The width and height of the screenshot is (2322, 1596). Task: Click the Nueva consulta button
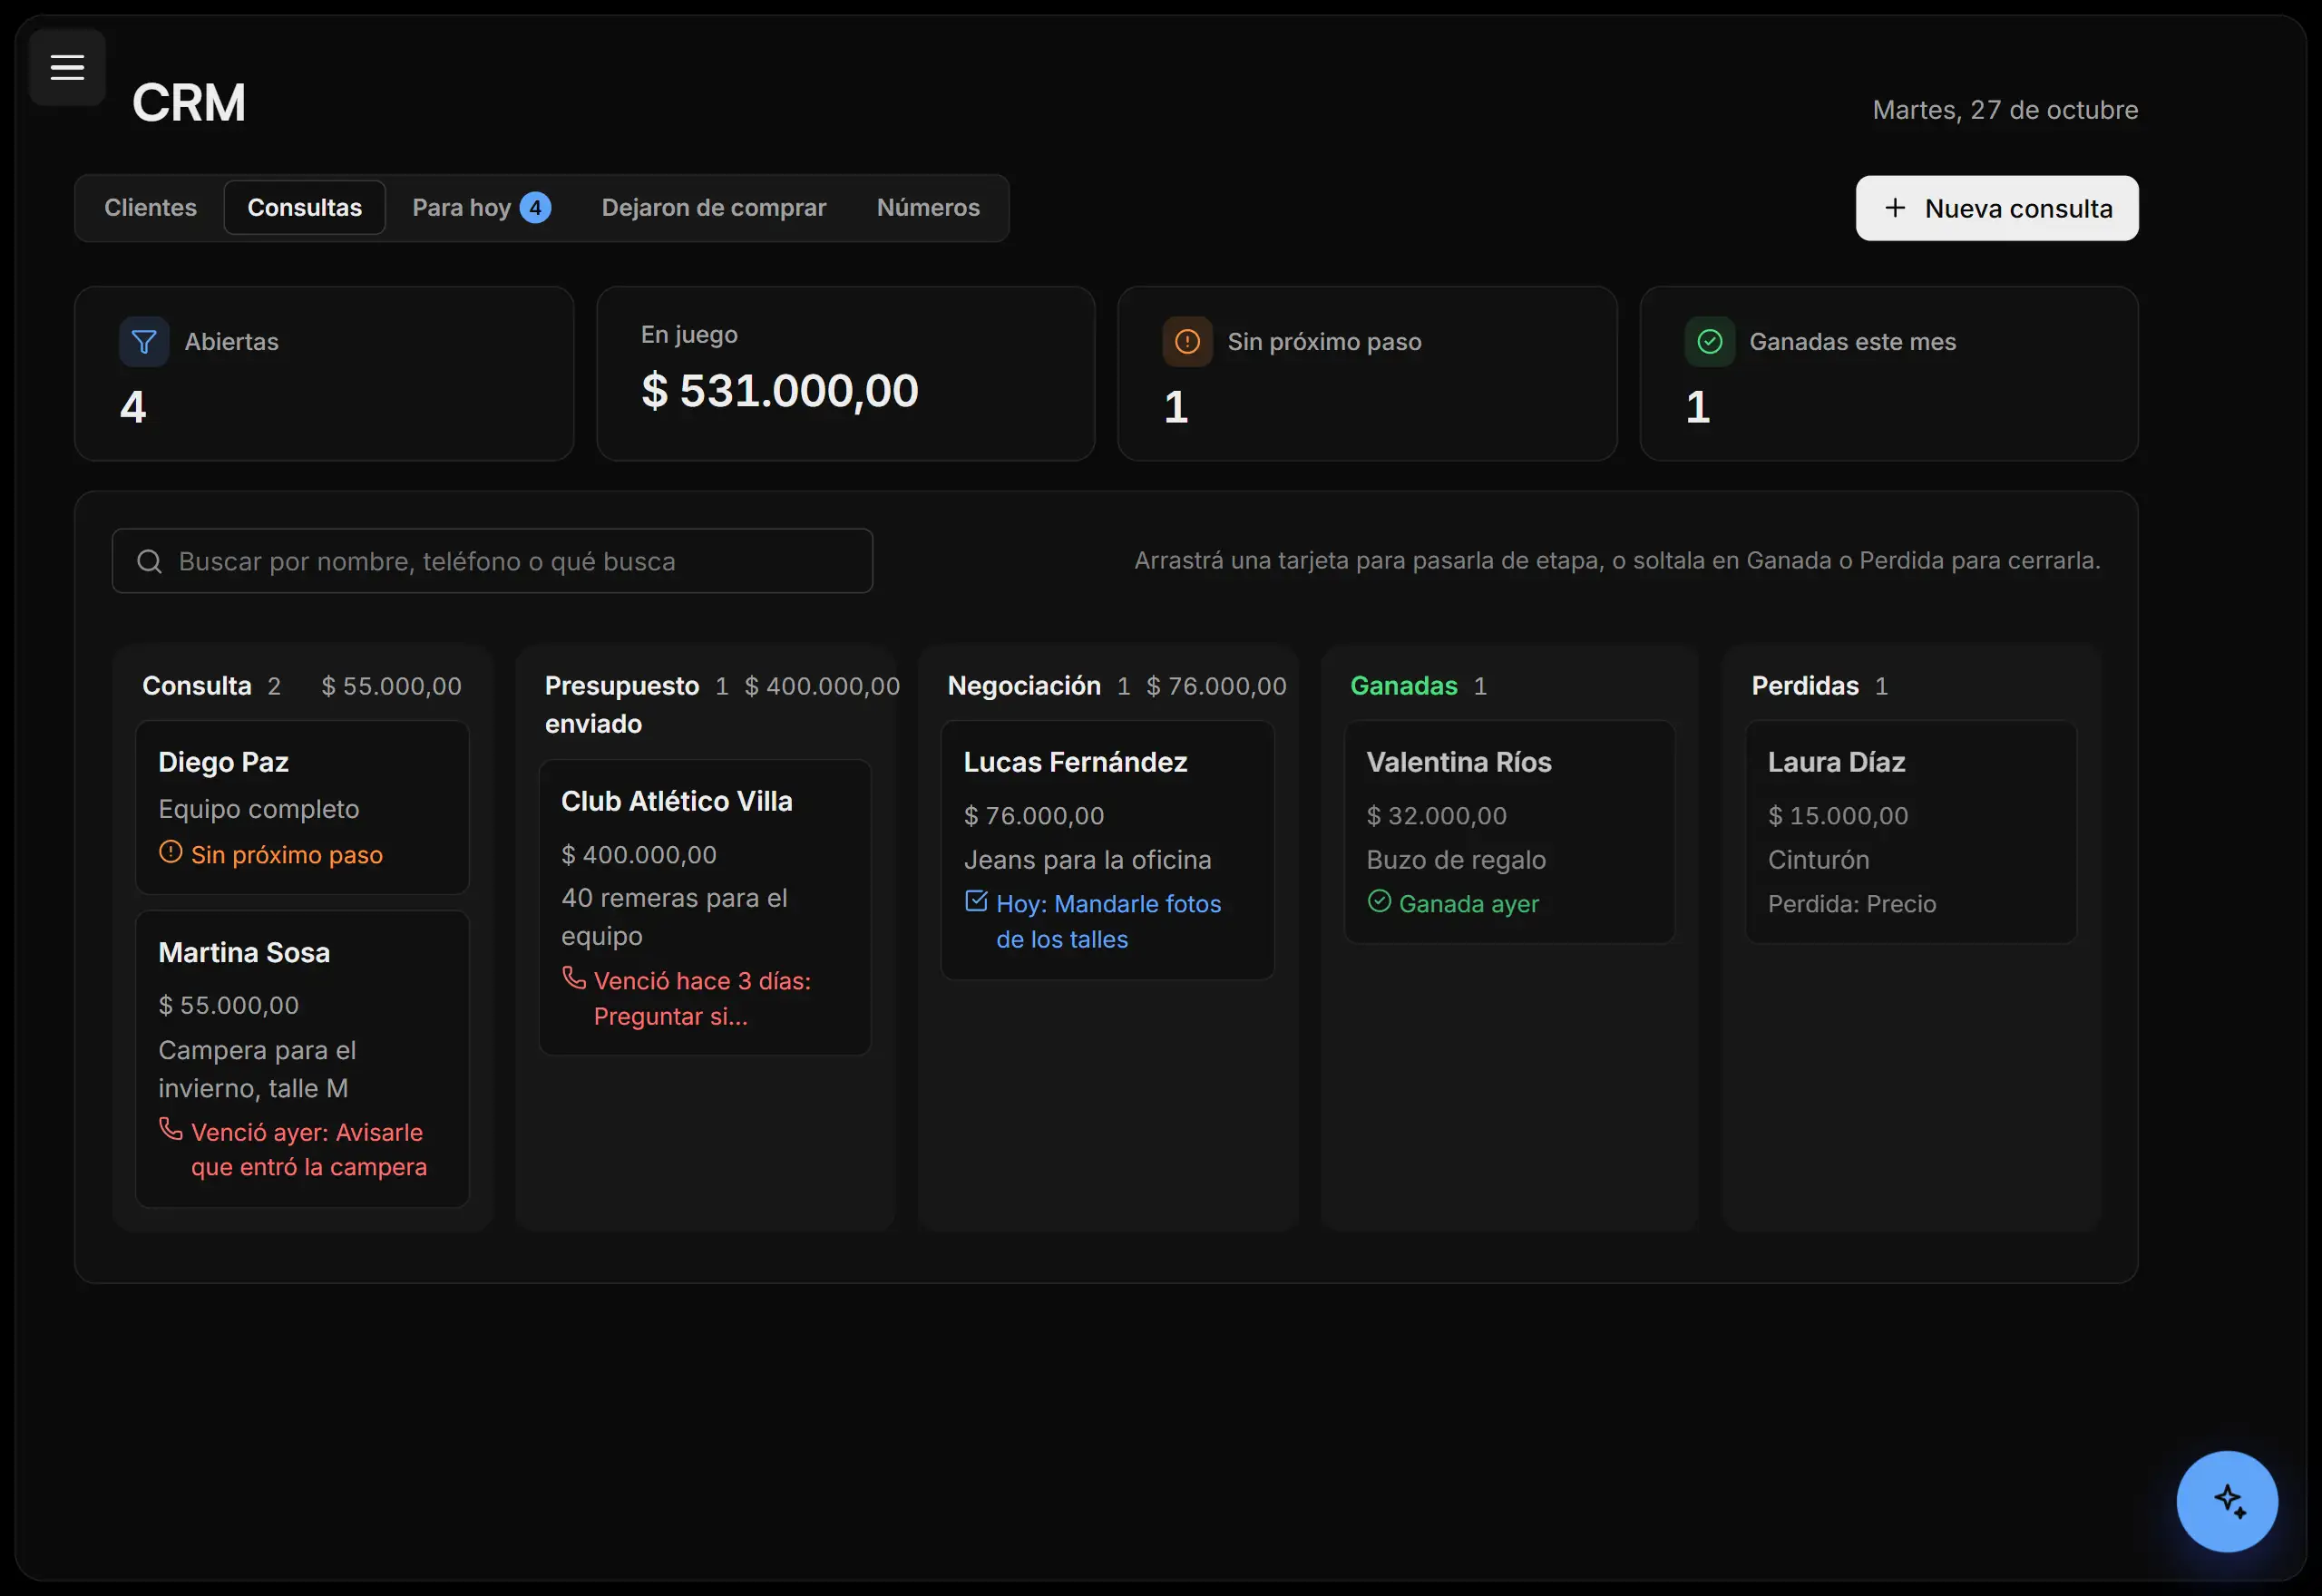(x=1997, y=208)
